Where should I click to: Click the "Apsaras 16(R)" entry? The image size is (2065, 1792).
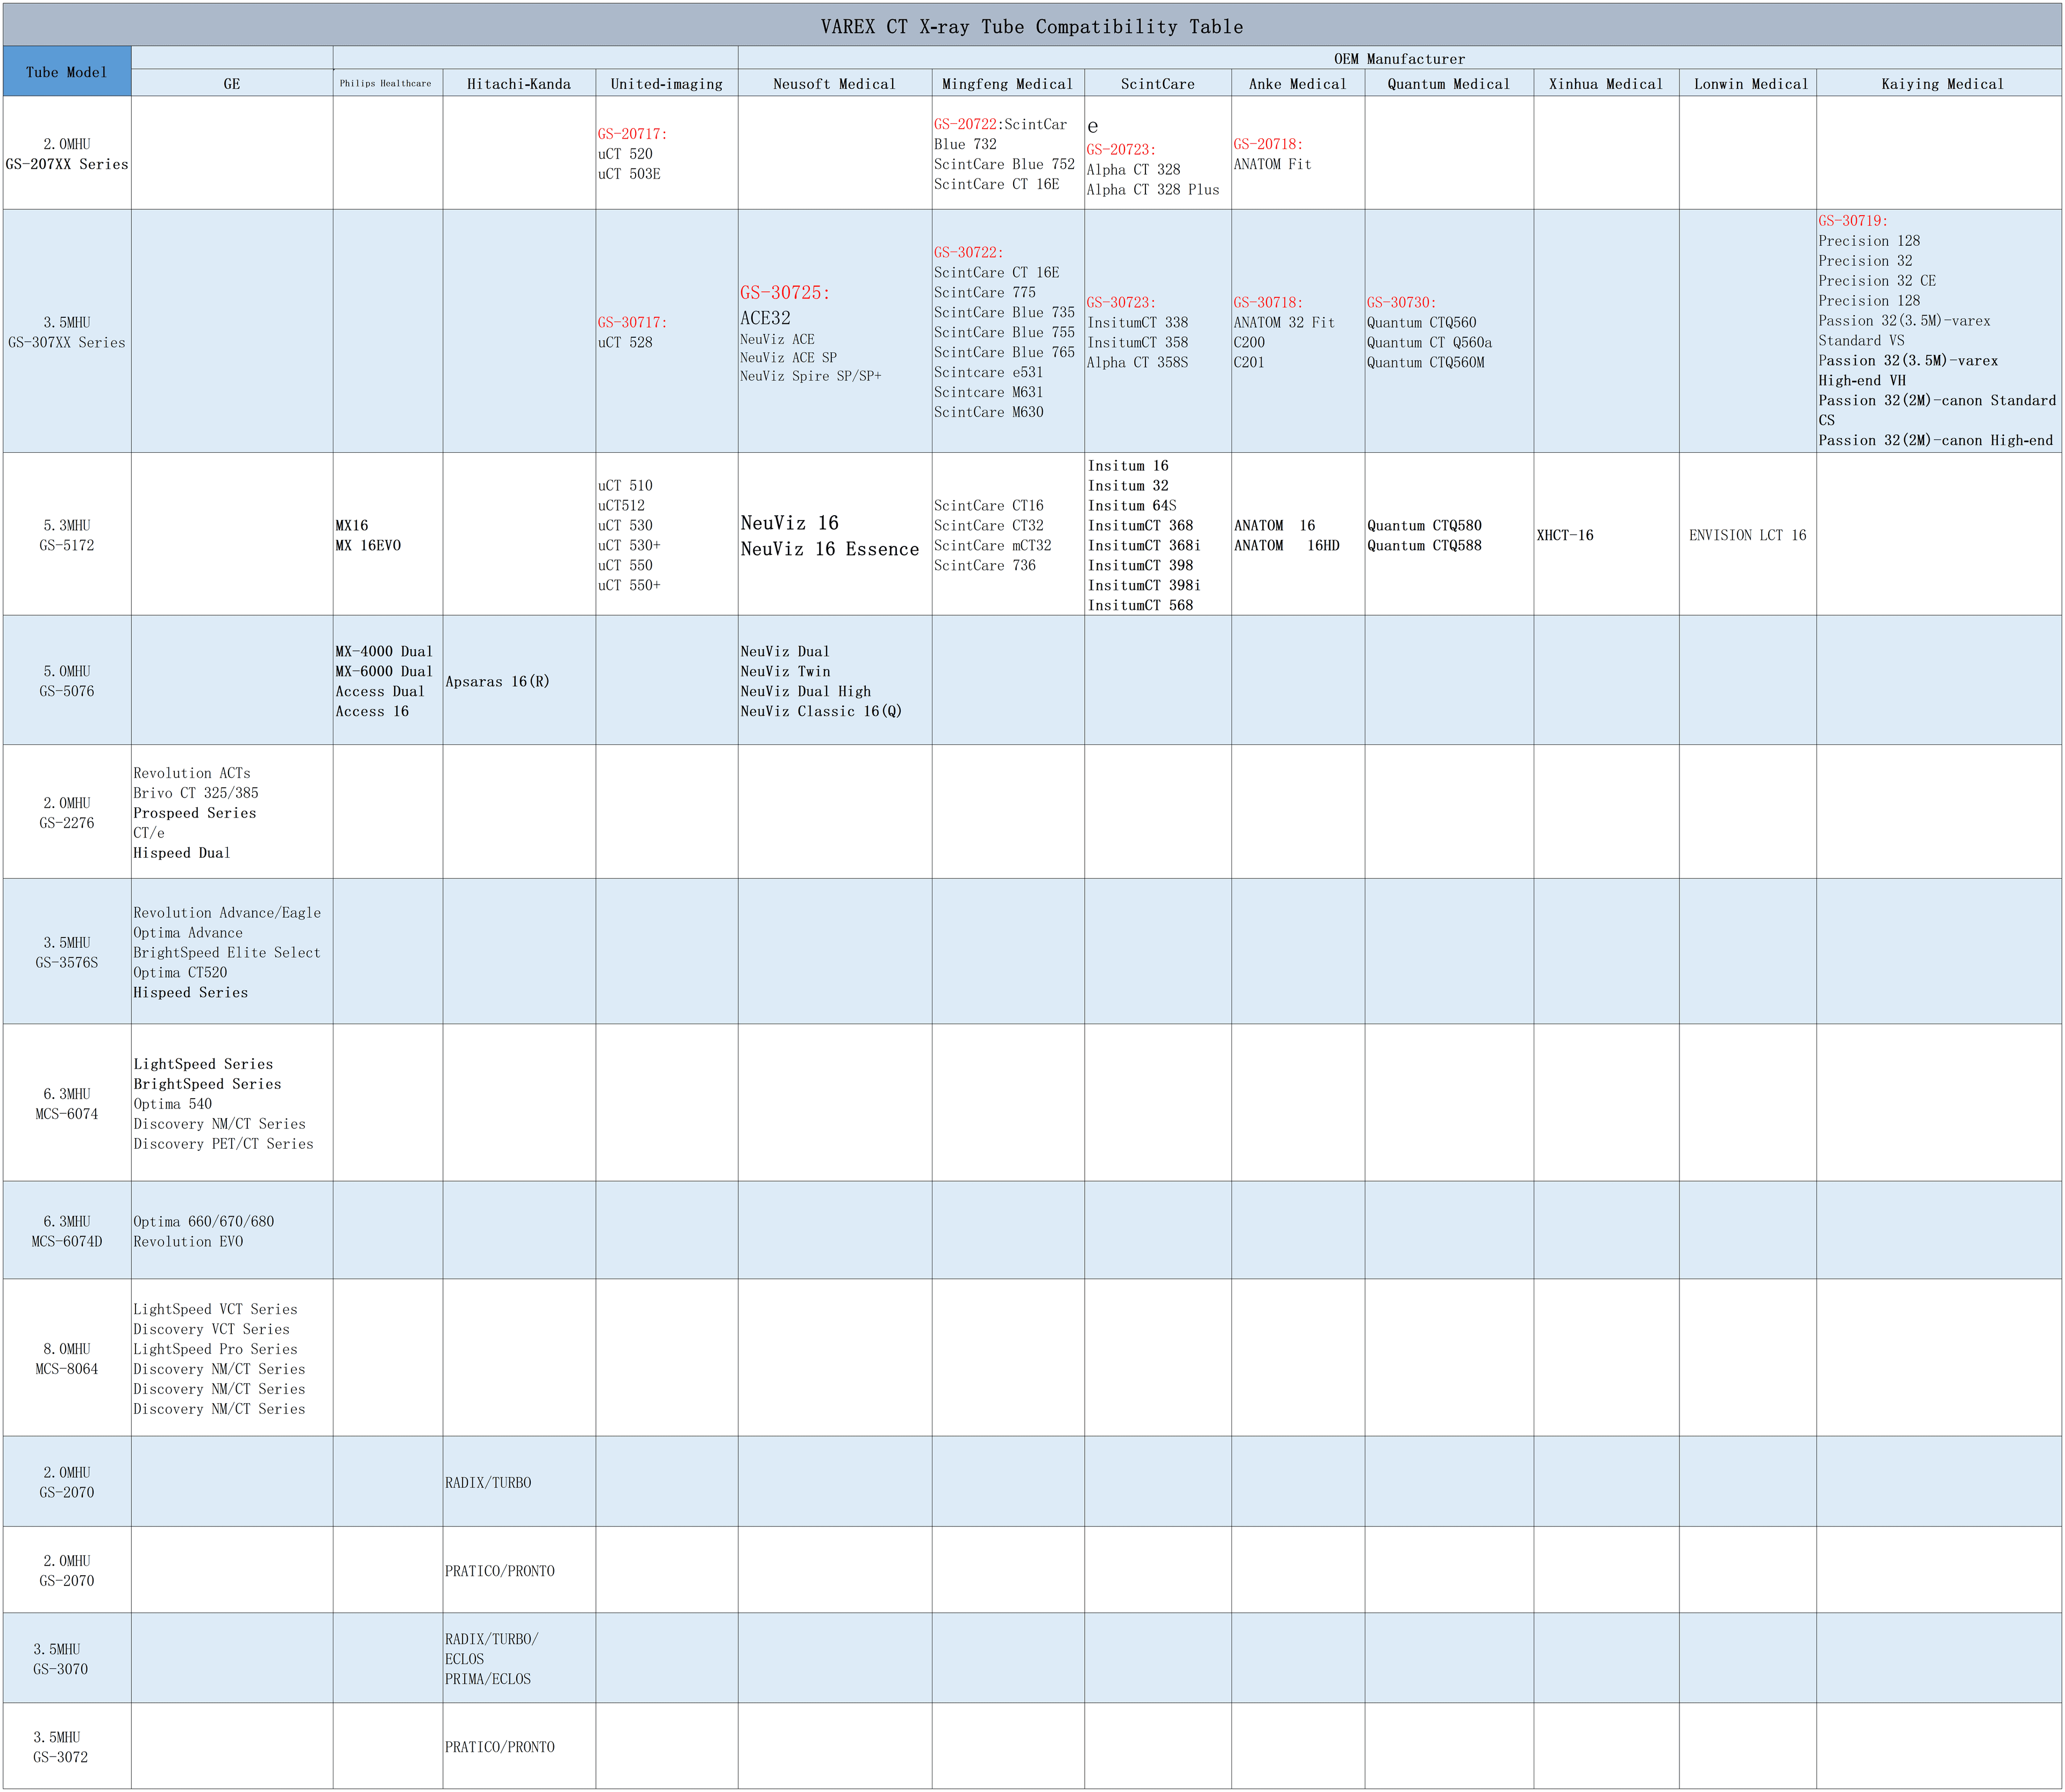[498, 681]
